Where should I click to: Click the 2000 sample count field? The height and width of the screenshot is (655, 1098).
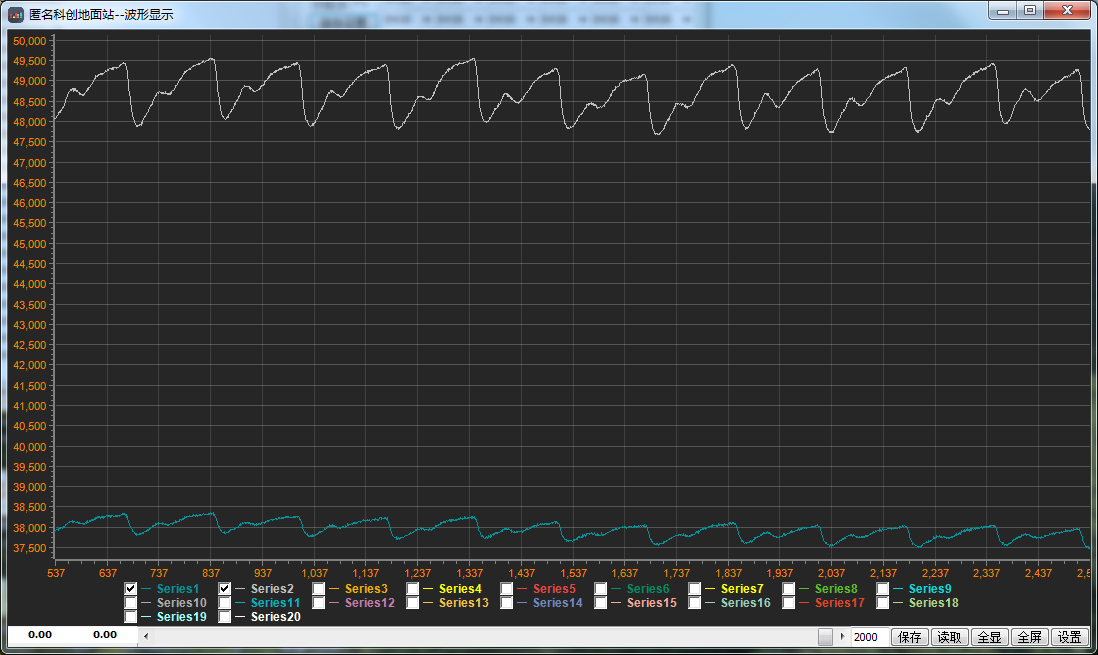(x=870, y=637)
